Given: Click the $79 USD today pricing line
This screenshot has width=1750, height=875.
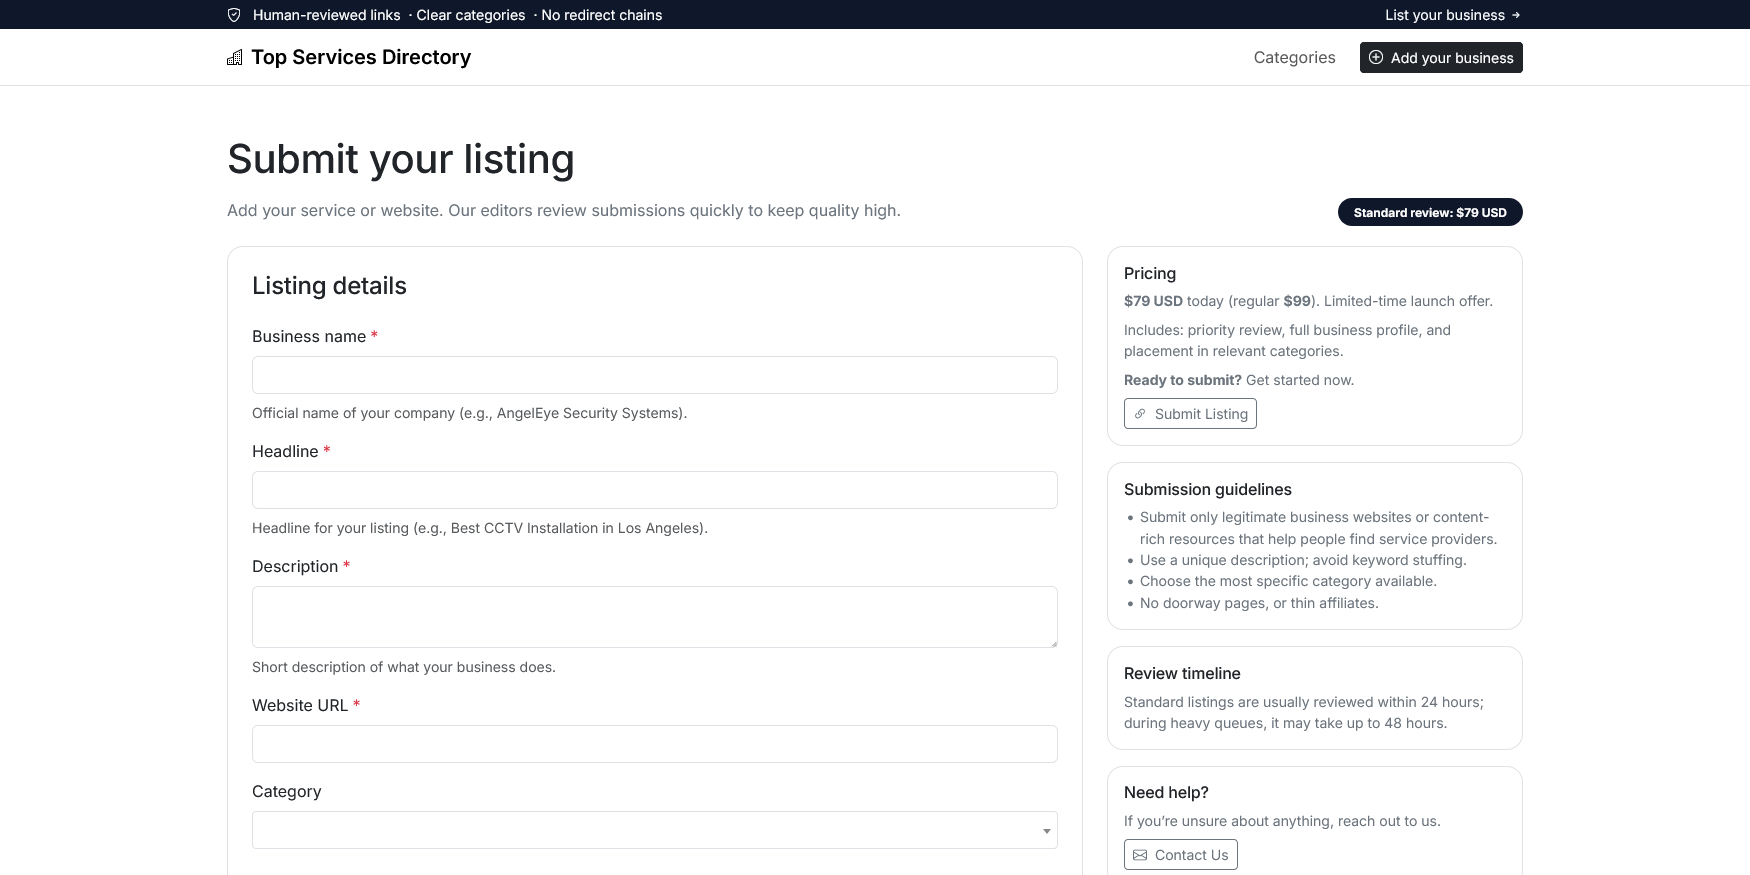Looking at the screenshot, I should point(1308,301).
